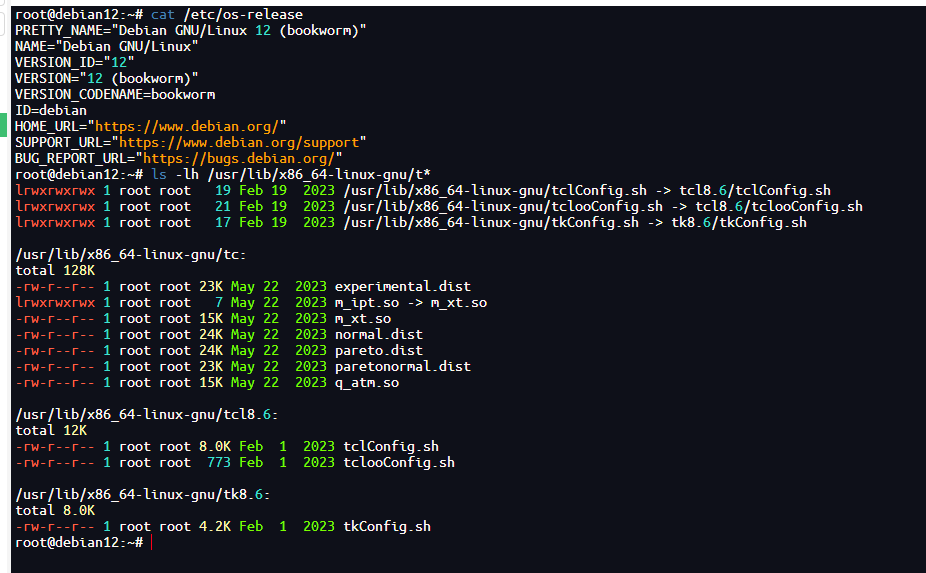Select the /usr/lib/x86_64-linux-gnu/tk8.6: header
This screenshot has height=573, width=926.
(142, 494)
